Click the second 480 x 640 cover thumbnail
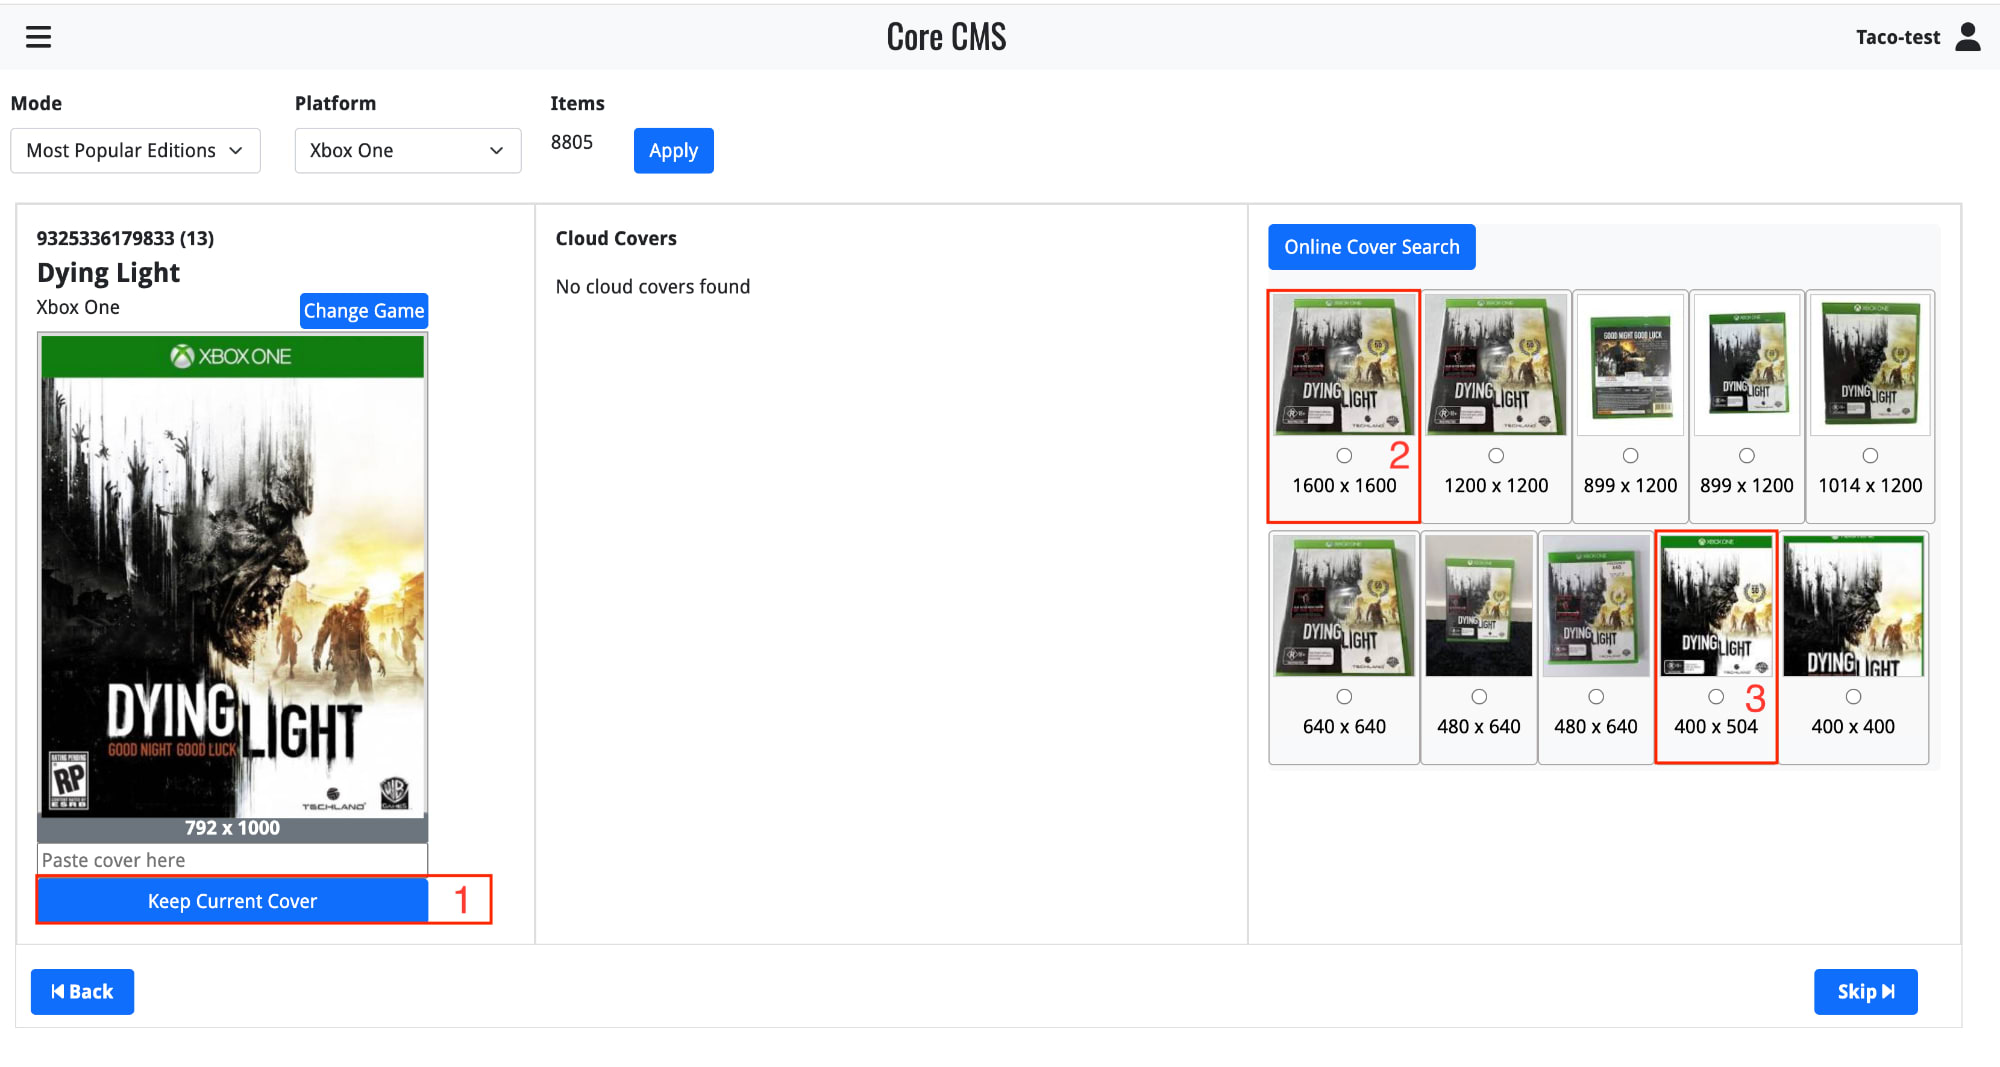This screenshot has width=2000, height=1067. 1596,606
